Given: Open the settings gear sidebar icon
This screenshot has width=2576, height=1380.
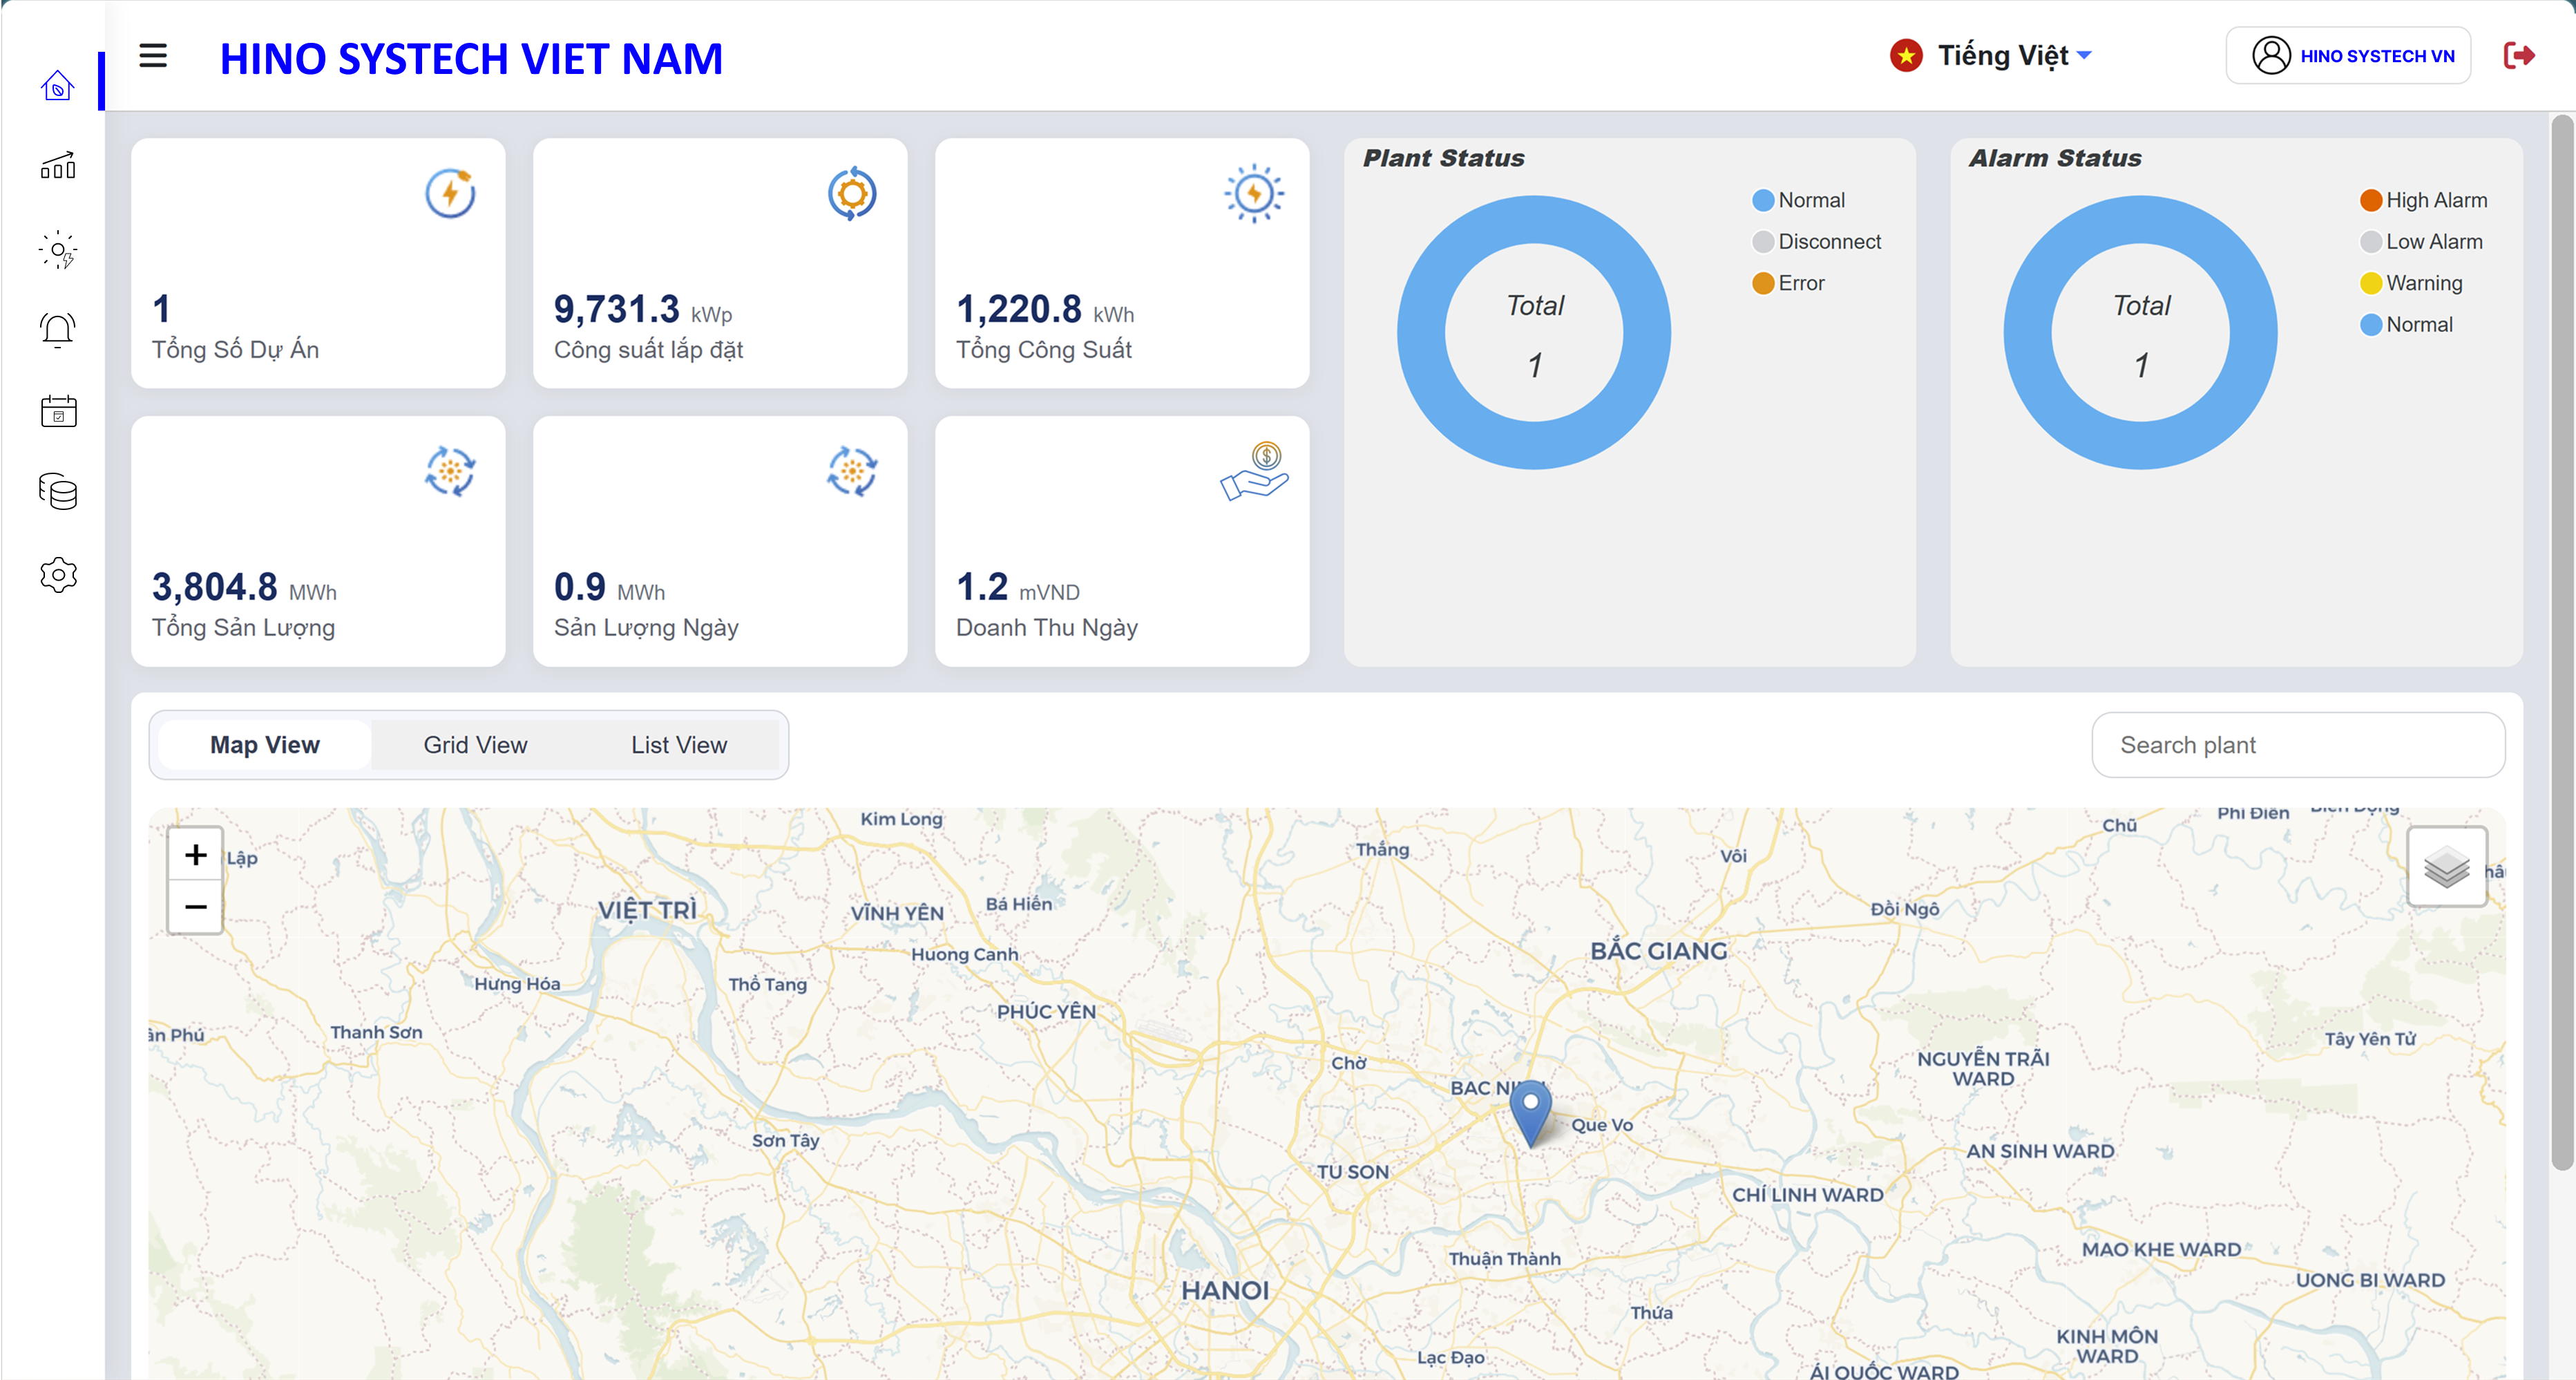Looking at the screenshot, I should (x=58, y=575).
